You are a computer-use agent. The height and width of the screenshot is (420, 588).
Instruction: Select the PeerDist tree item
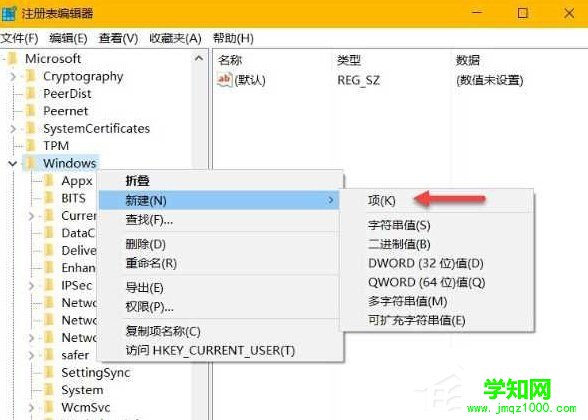(x=67, y=93)
